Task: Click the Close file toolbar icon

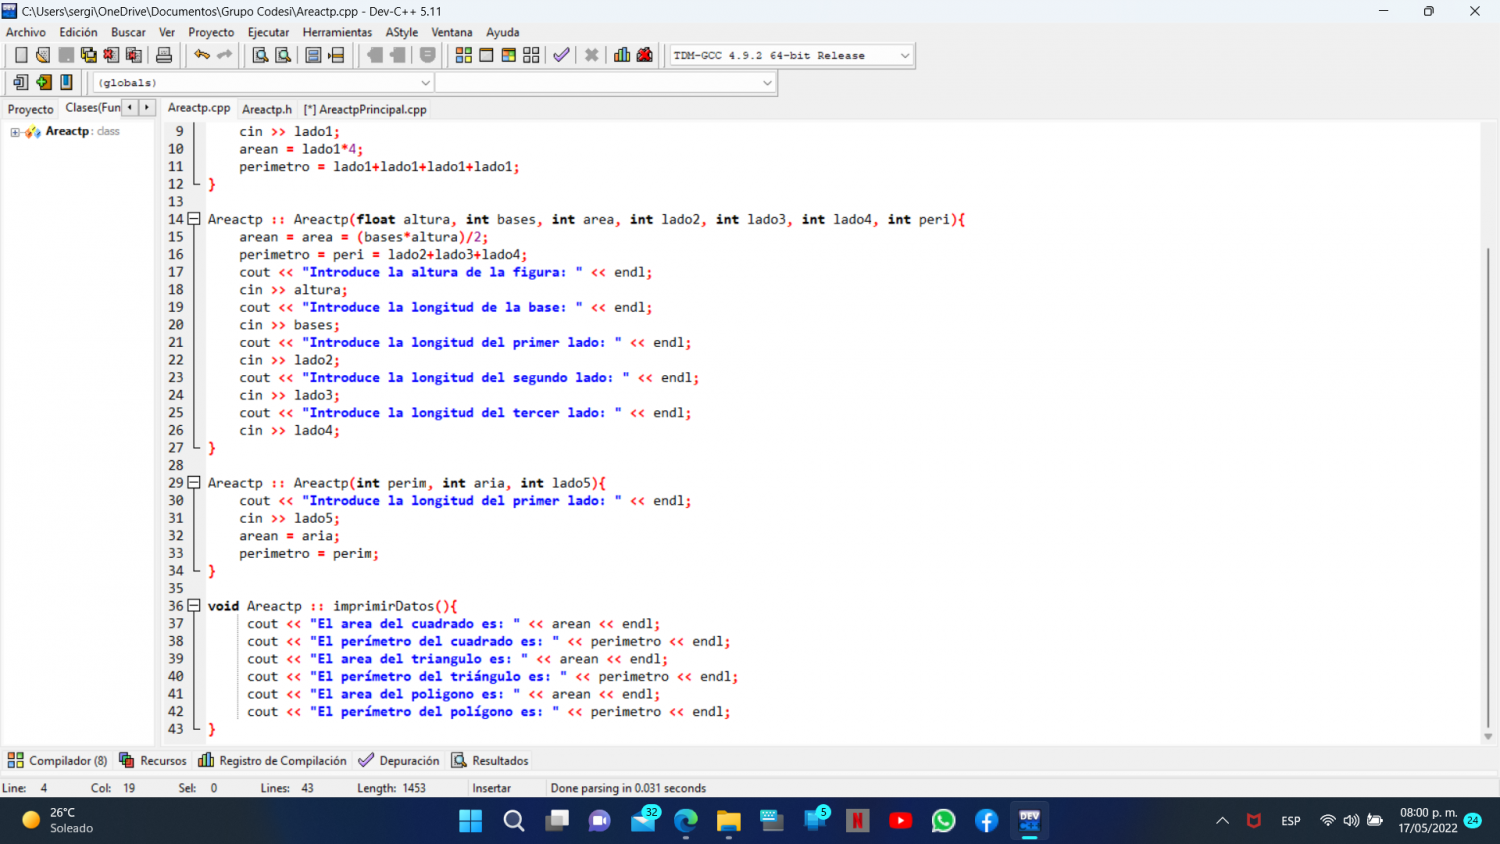Action: coord(111,55)
